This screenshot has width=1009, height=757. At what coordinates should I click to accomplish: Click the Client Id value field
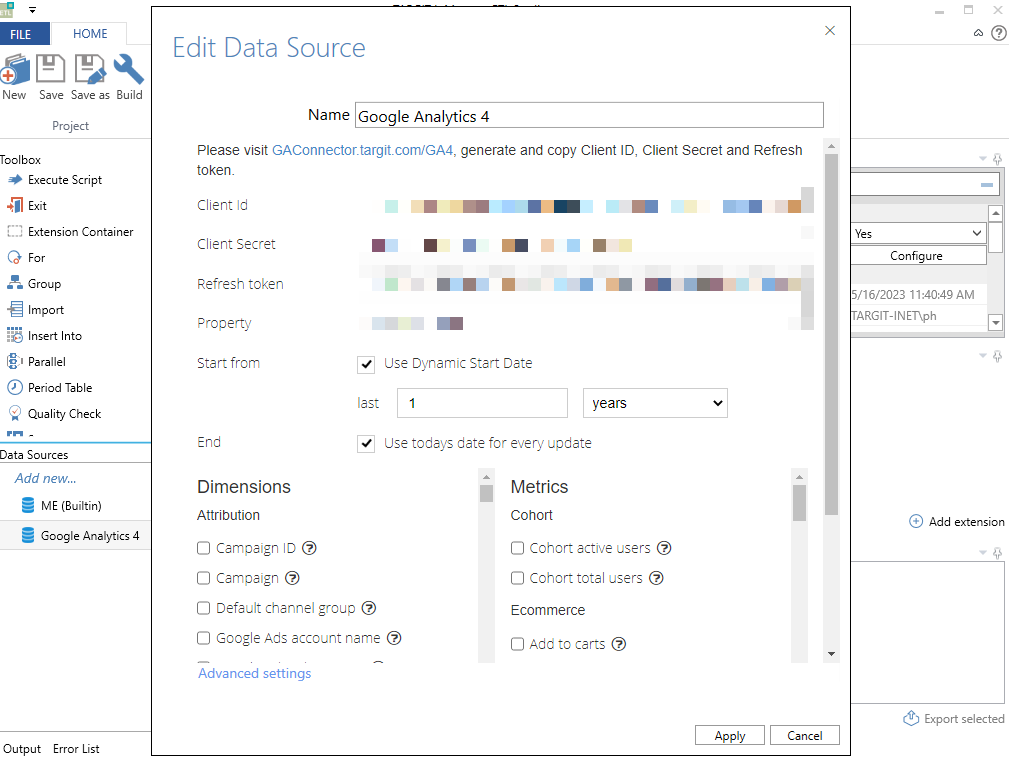click(x=586, y=206)
